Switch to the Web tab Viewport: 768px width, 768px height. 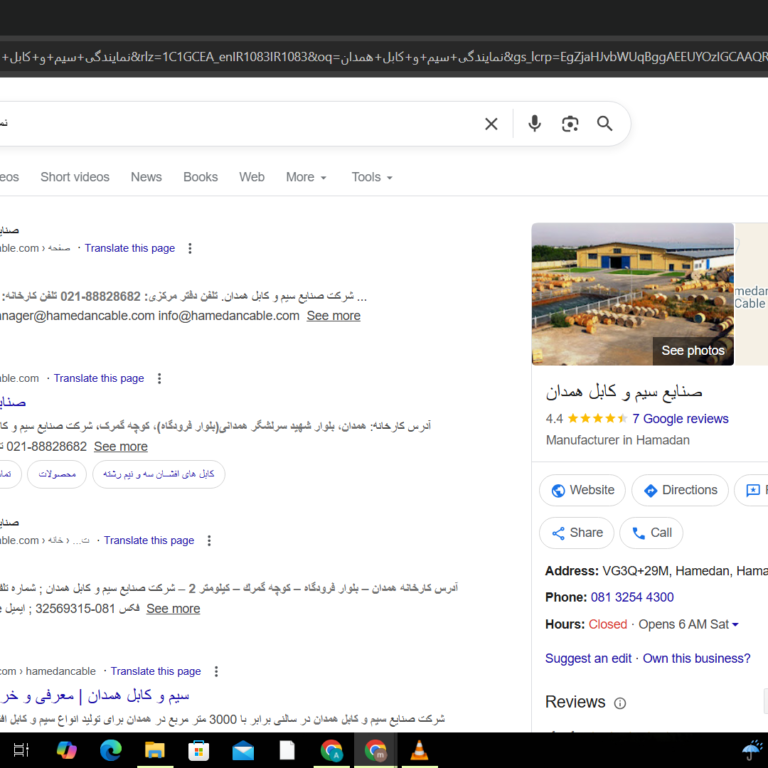252,177
